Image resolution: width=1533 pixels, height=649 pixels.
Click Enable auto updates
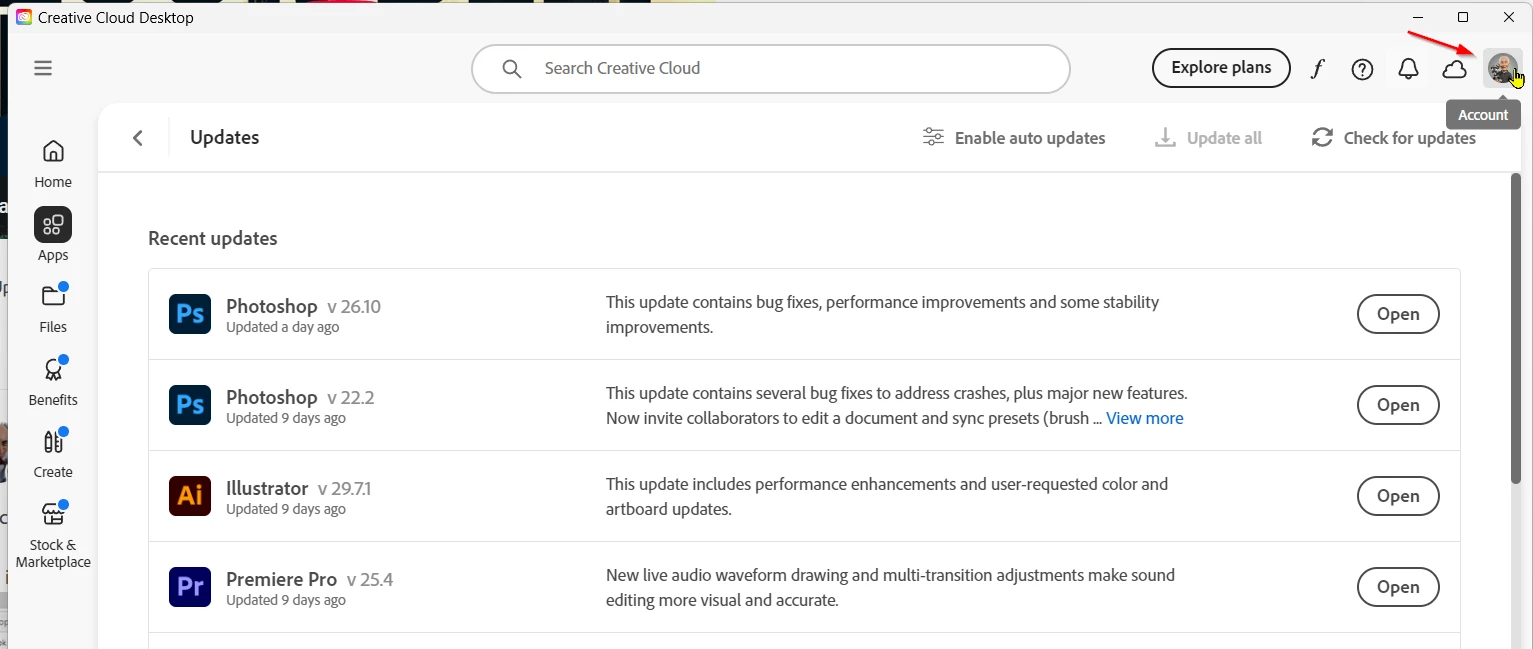point(1014,138)
